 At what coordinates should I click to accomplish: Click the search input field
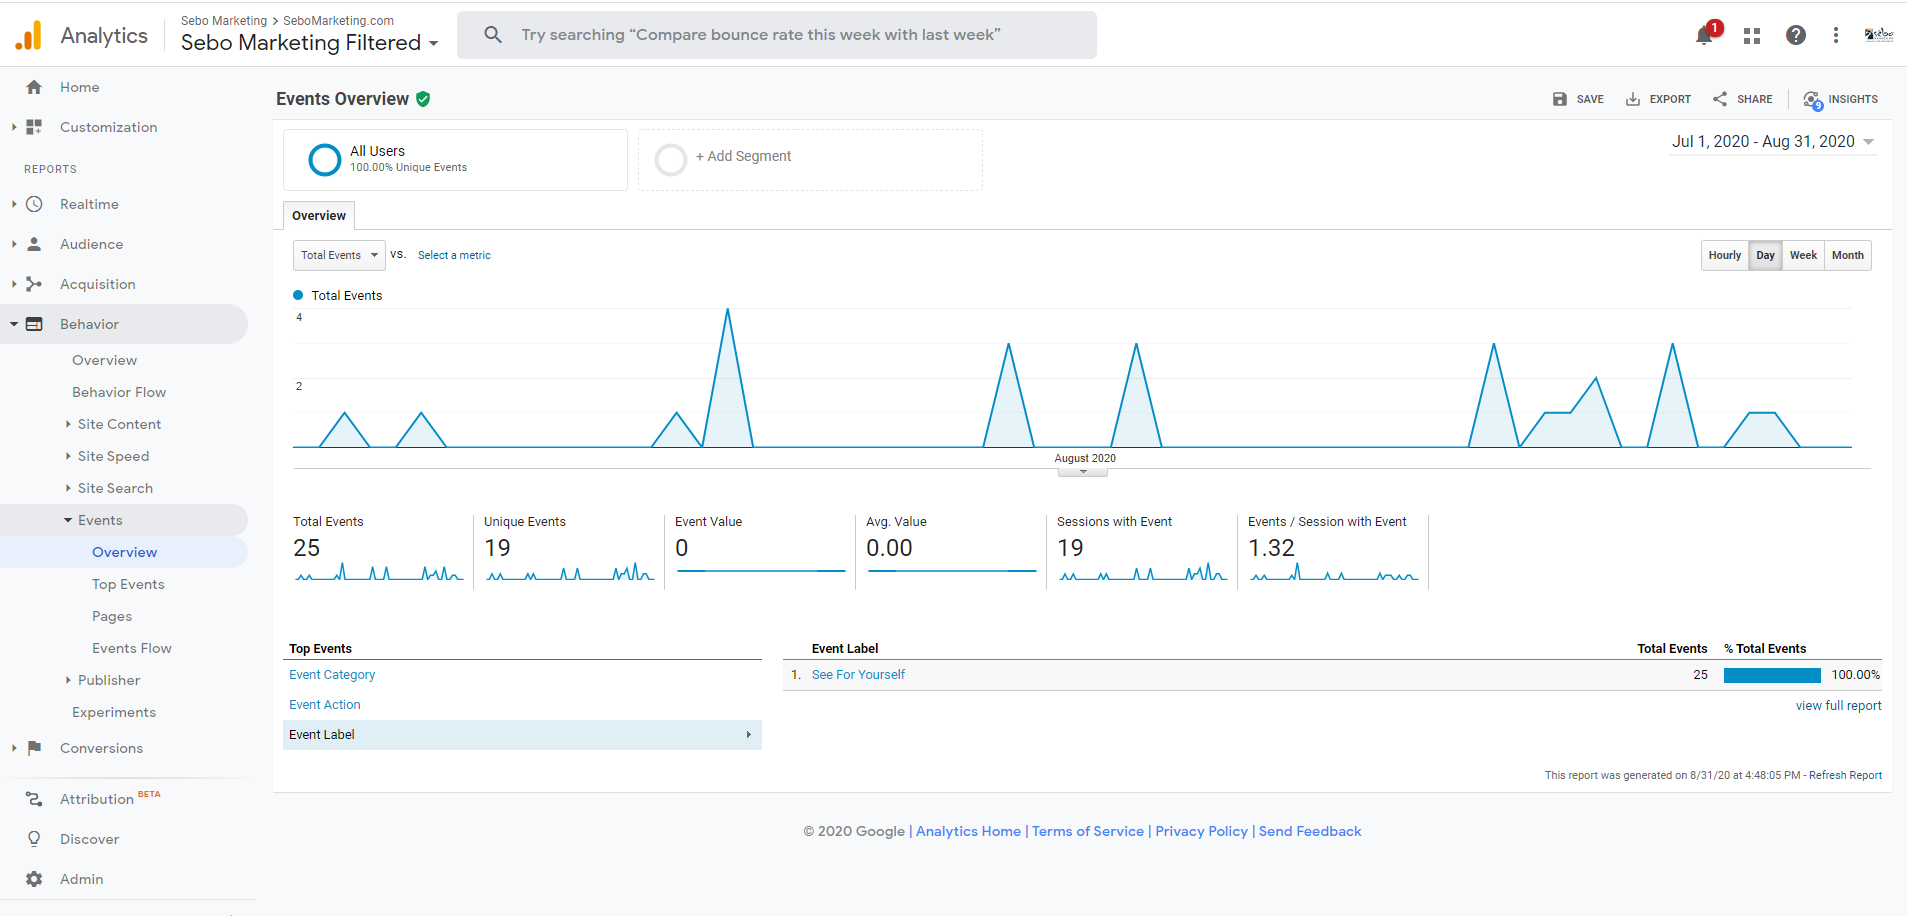click(x=776, y=35)
